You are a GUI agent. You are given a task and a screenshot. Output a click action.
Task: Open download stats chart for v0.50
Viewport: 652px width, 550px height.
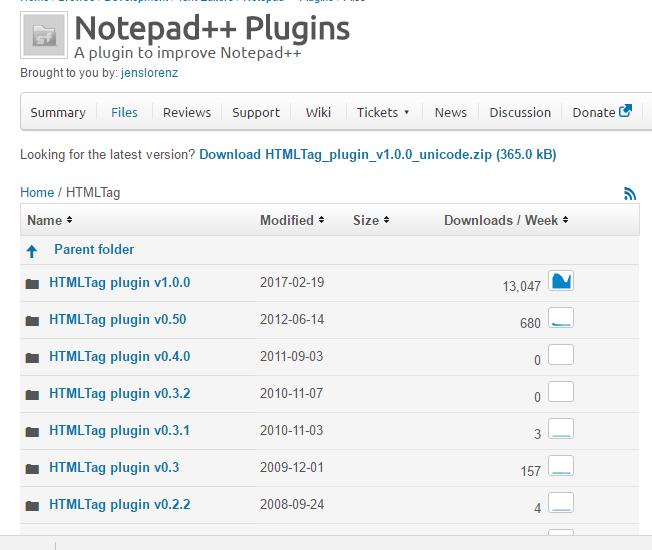pos(561,318)
